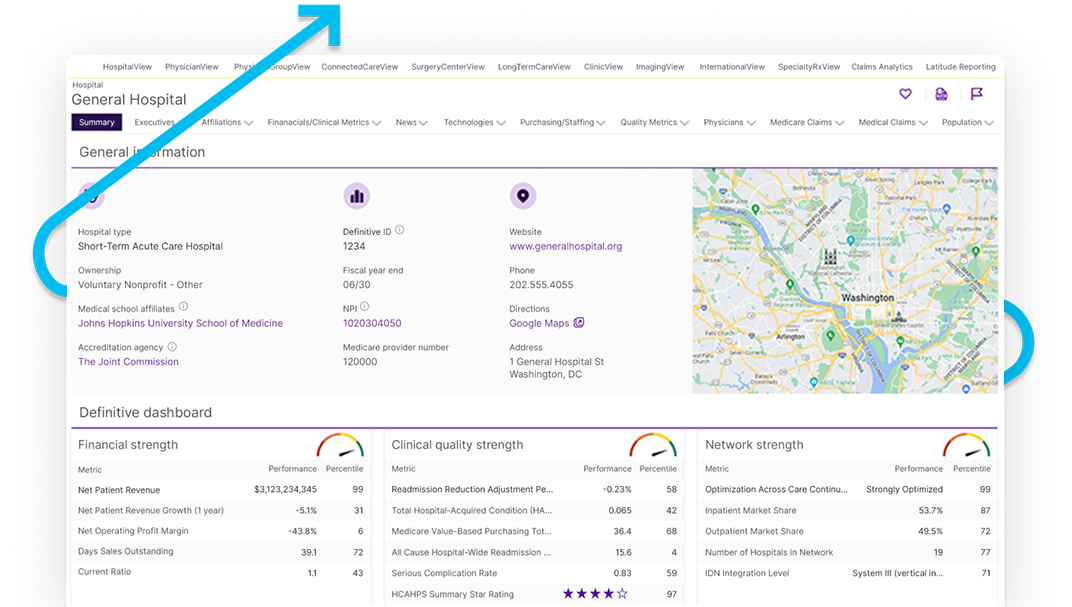Open the Medicare Claims dropdown
Viewport: 1072px width, 607px height.
(806, 122)
